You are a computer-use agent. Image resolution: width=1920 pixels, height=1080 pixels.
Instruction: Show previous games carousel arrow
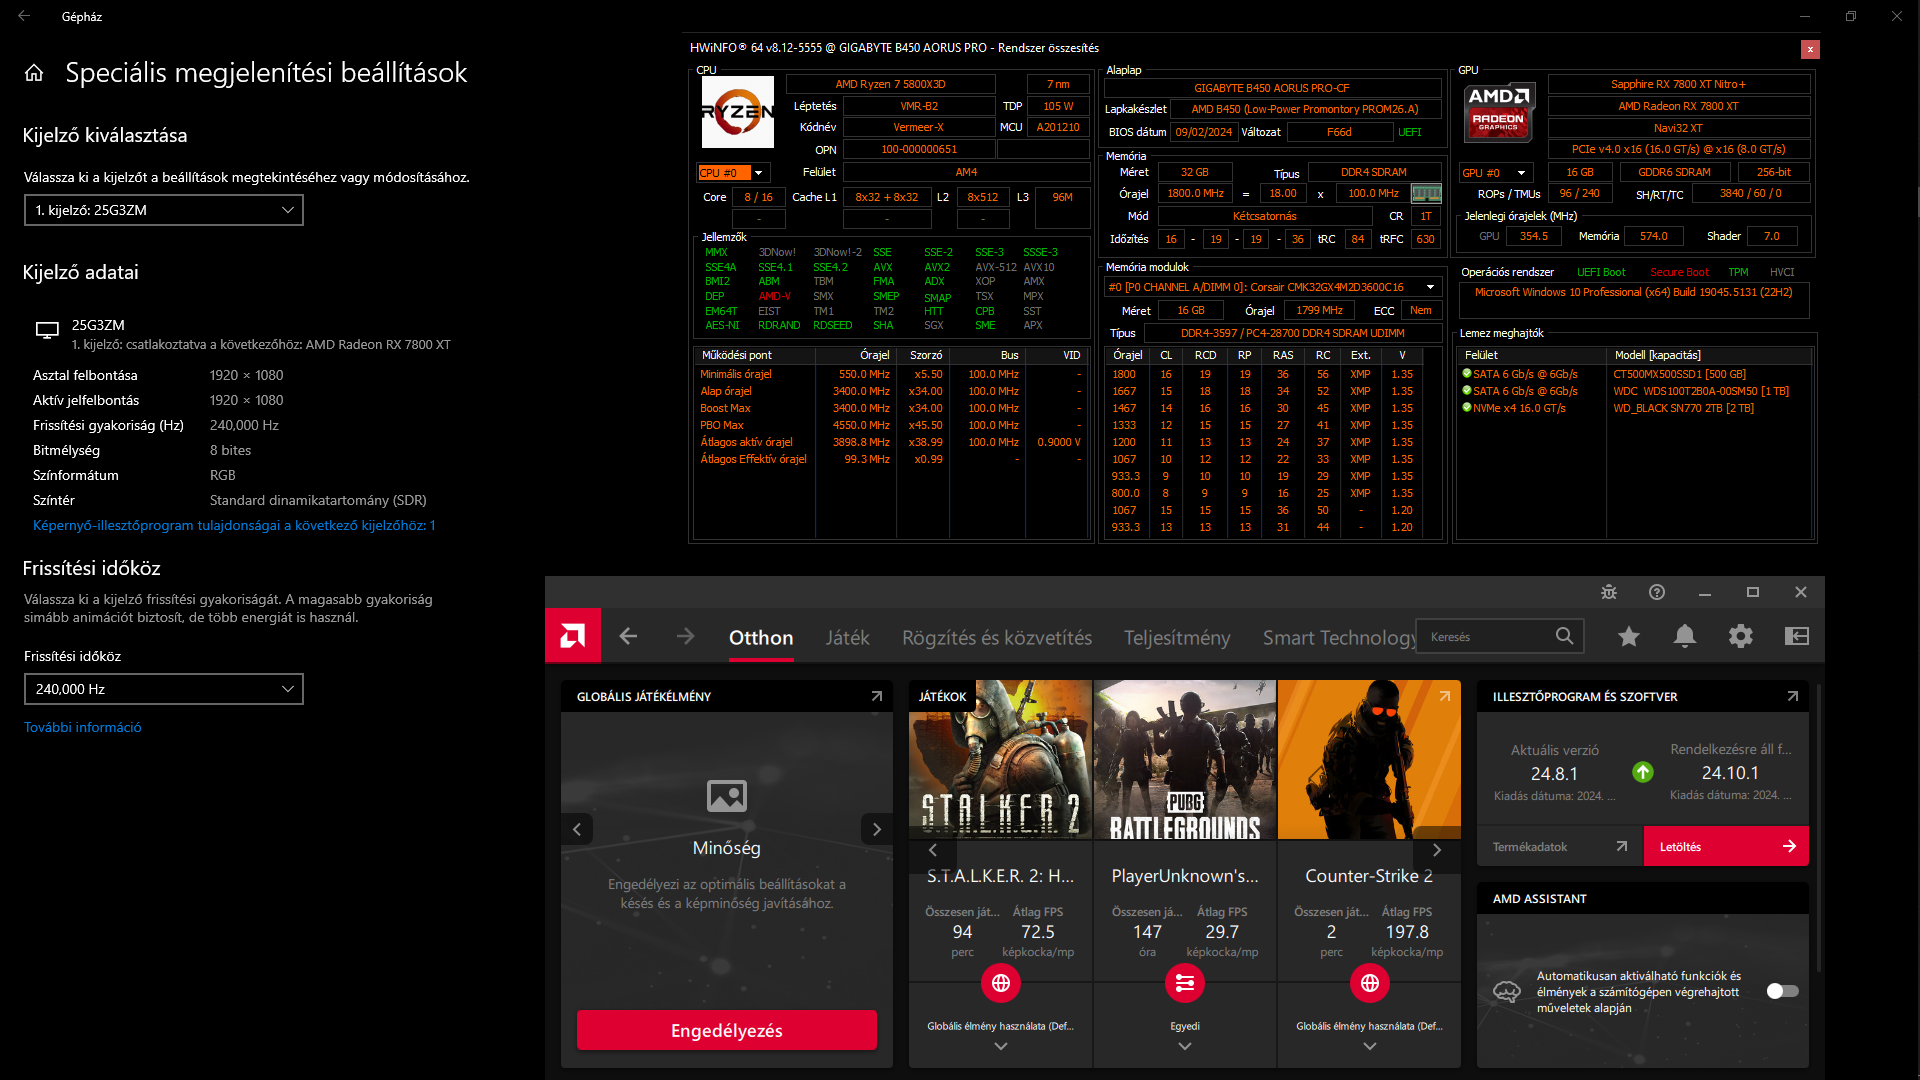[x=933, y=850]
